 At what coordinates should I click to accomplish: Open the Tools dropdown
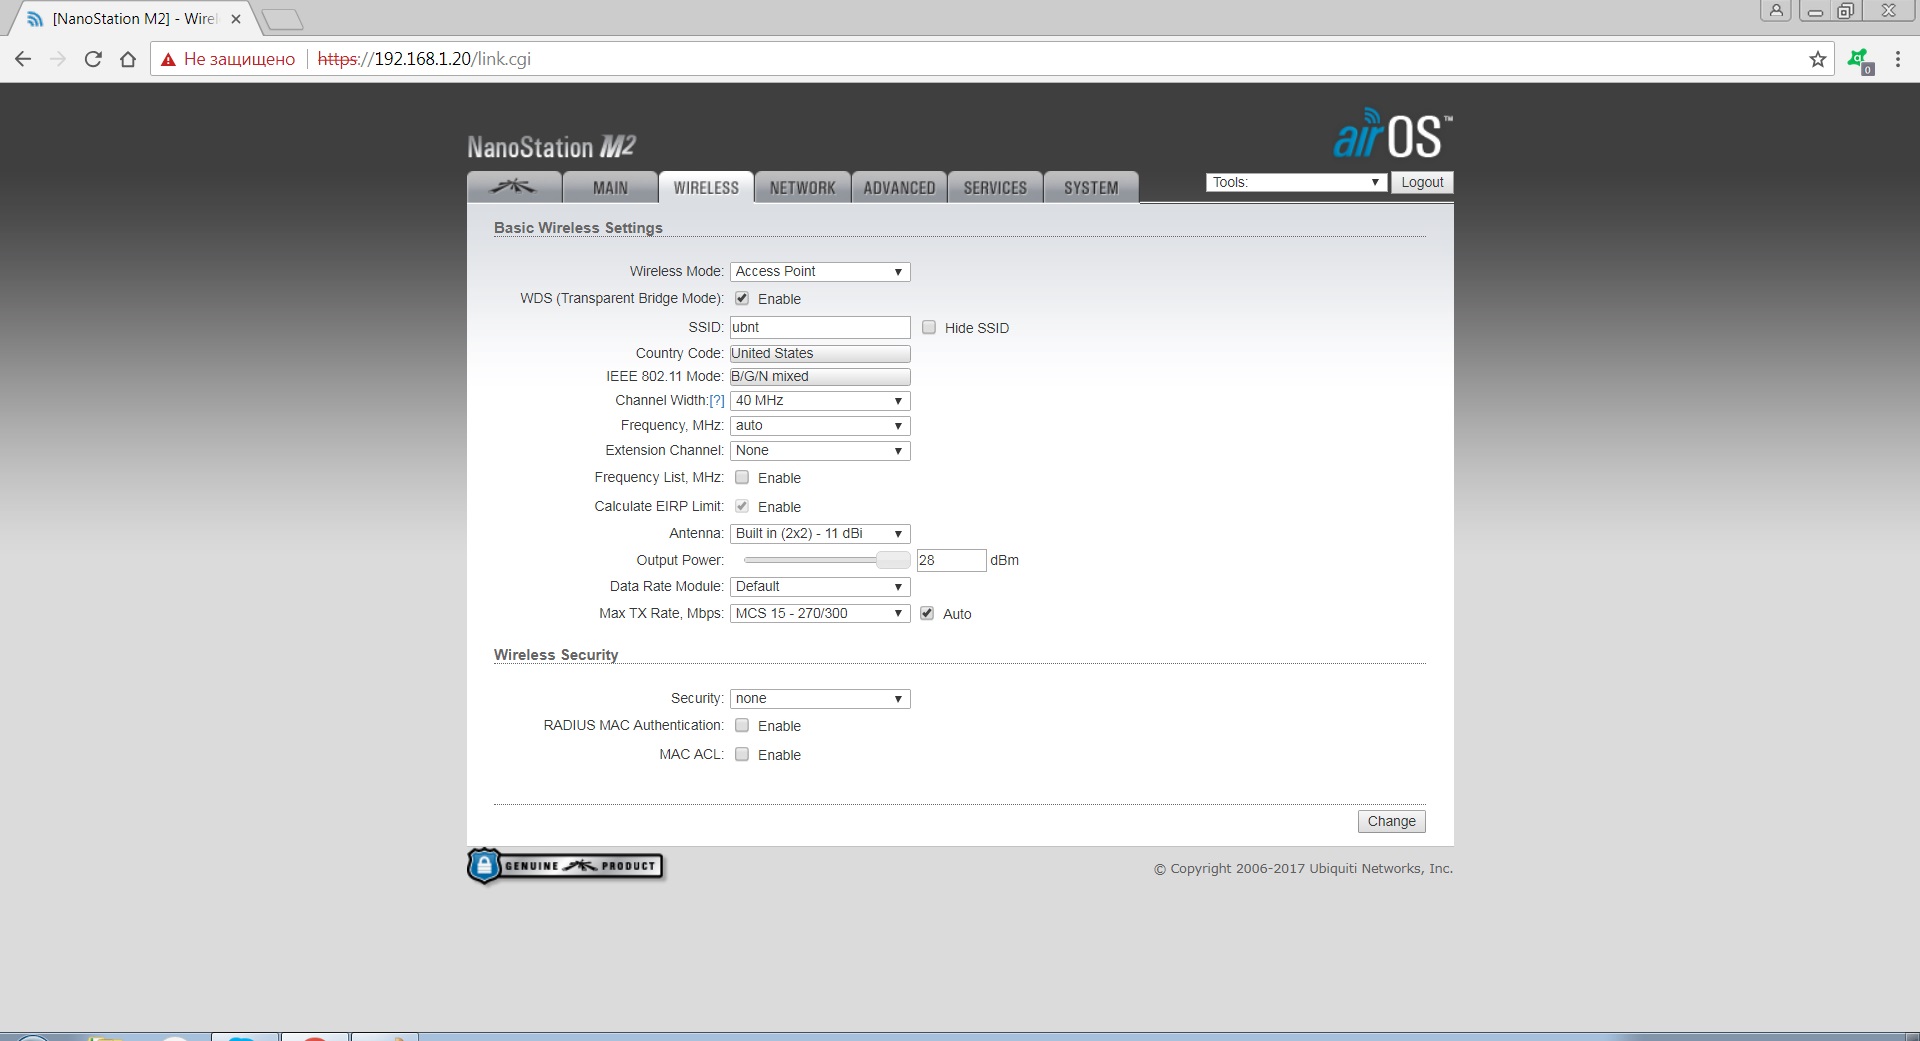pyautogui.click(x=1296, y=182)
